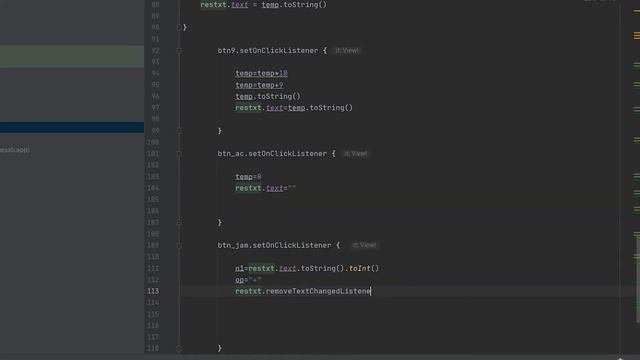Viewport: 640px width, 360px height.
Task: Click the 'it: View!' hint after btn9.setOnClickListener
Action: click(347, 51)
